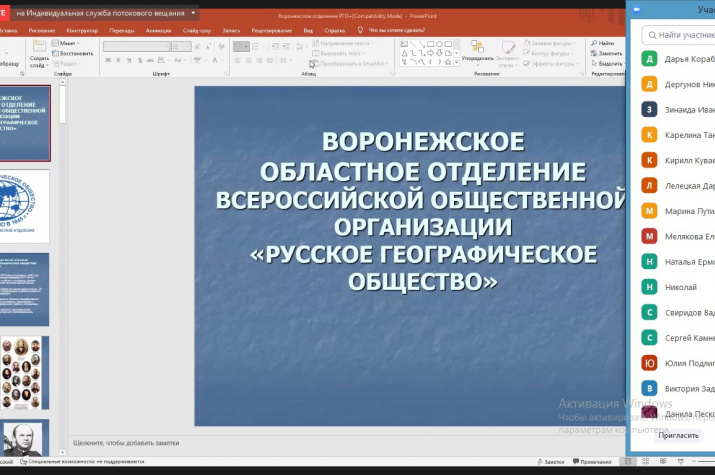The image size is (715, 475).
Task: Click the notes area to add notes
Action: tap(126, 443)
